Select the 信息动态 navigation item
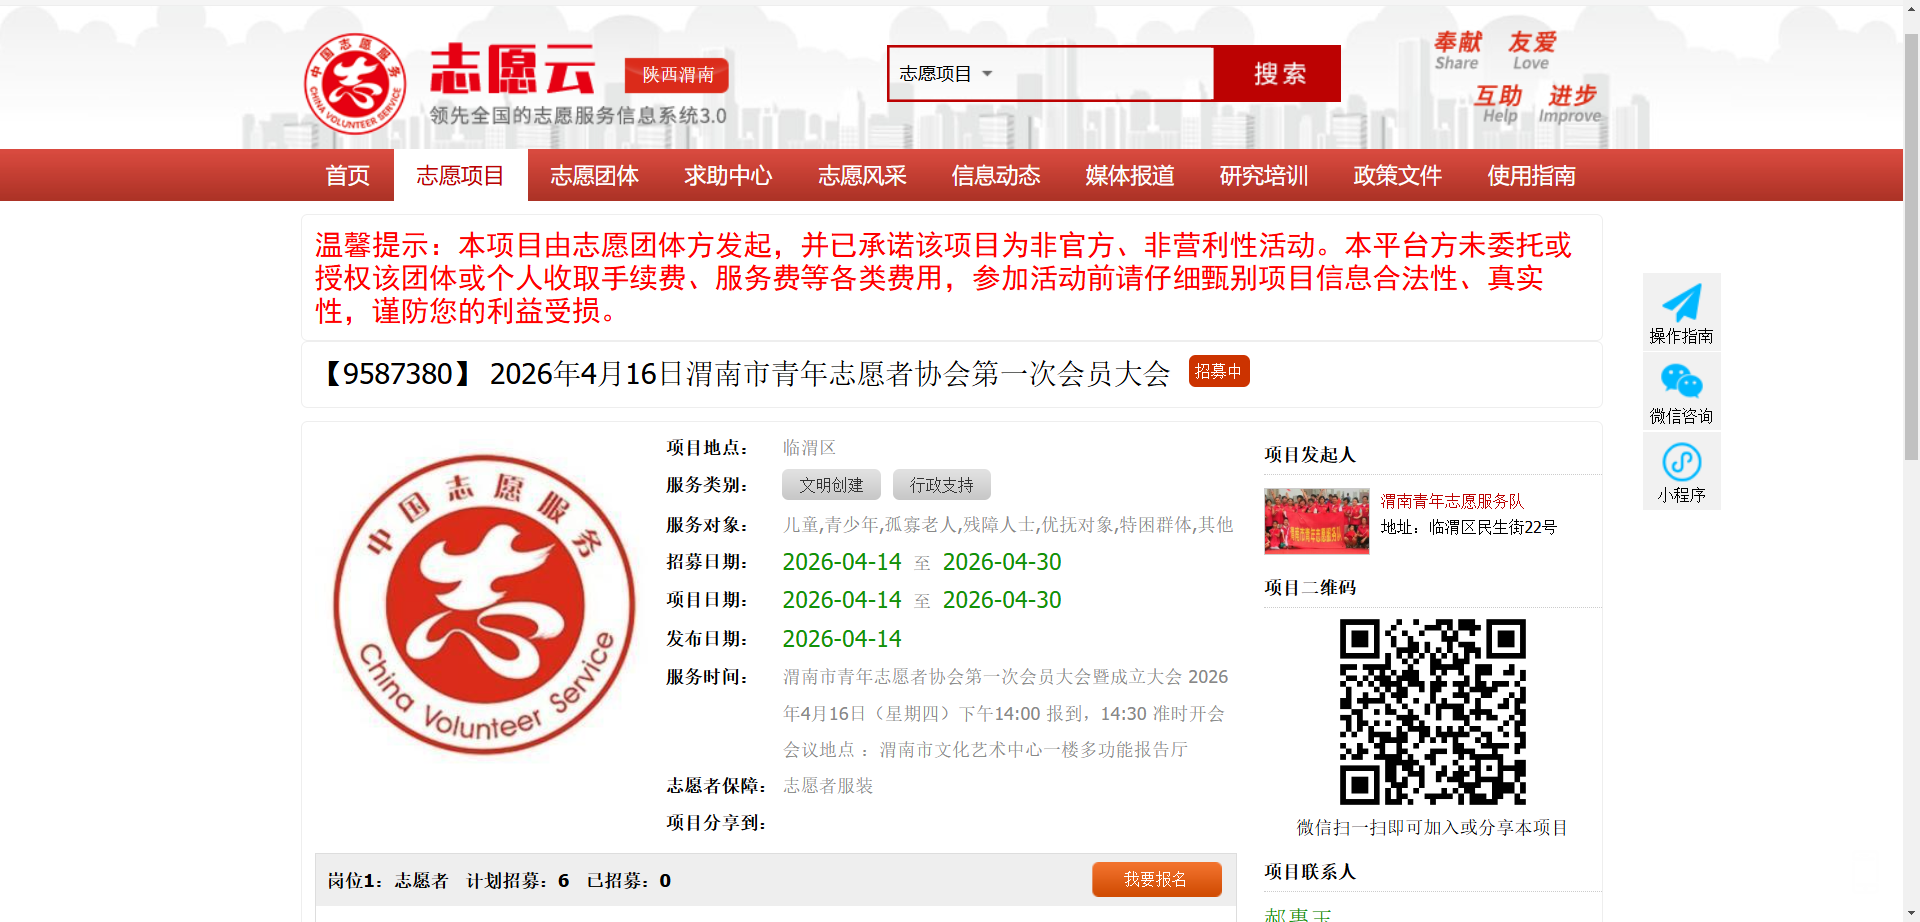Image resolution: width=1920 pixels, height=922 pixels. [x=995, y=174]
